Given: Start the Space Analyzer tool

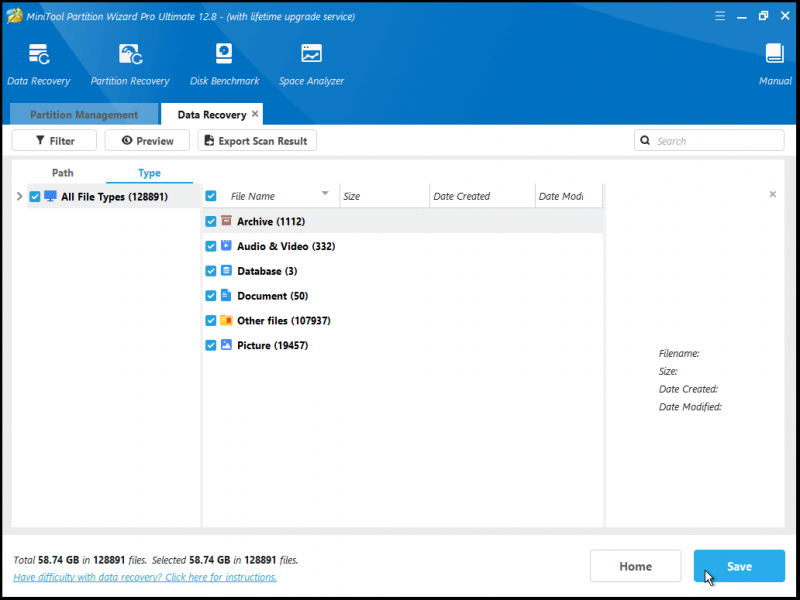Looking at the screenshot, I should pyautogui.click(x=311, y=54).
